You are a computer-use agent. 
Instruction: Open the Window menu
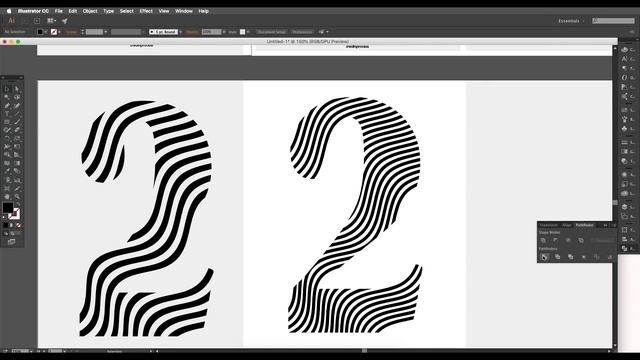[x=184, y=11]
